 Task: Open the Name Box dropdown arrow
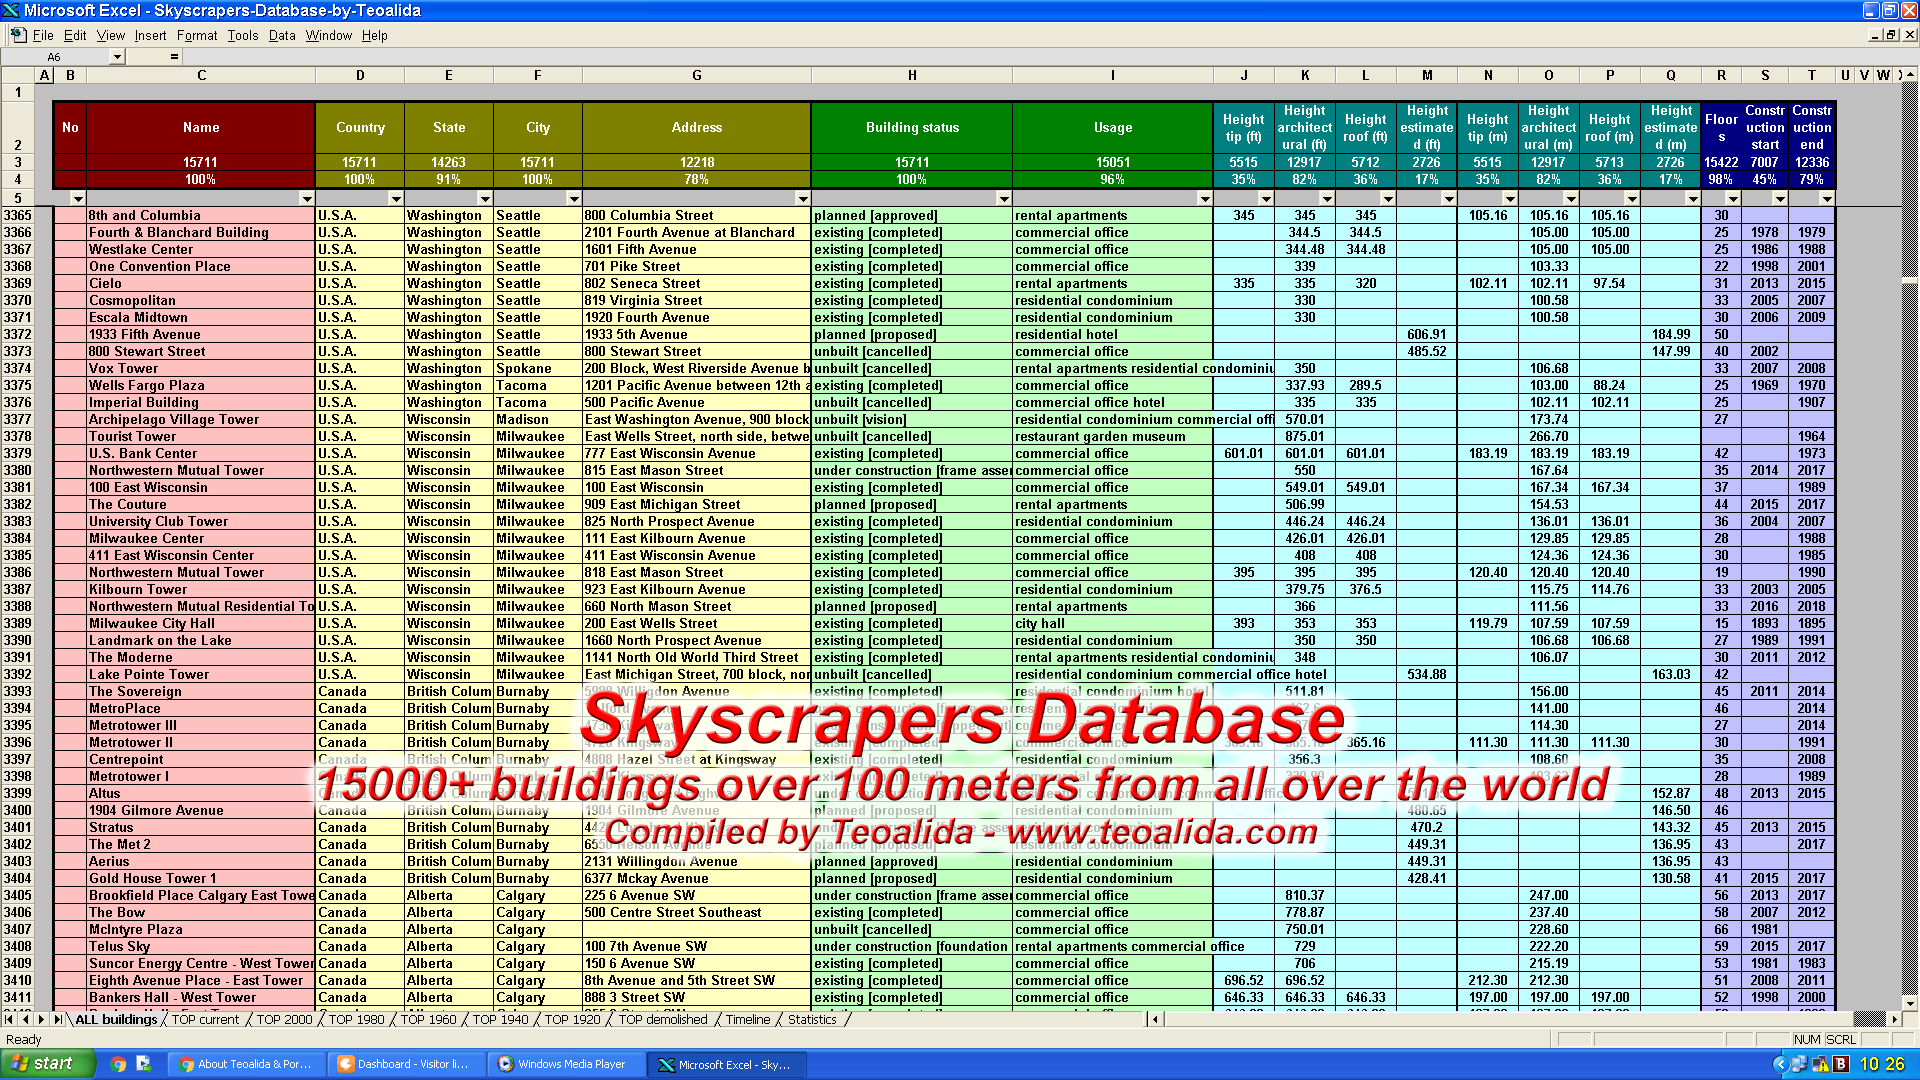pyautogui.click(x=117, y=57)
